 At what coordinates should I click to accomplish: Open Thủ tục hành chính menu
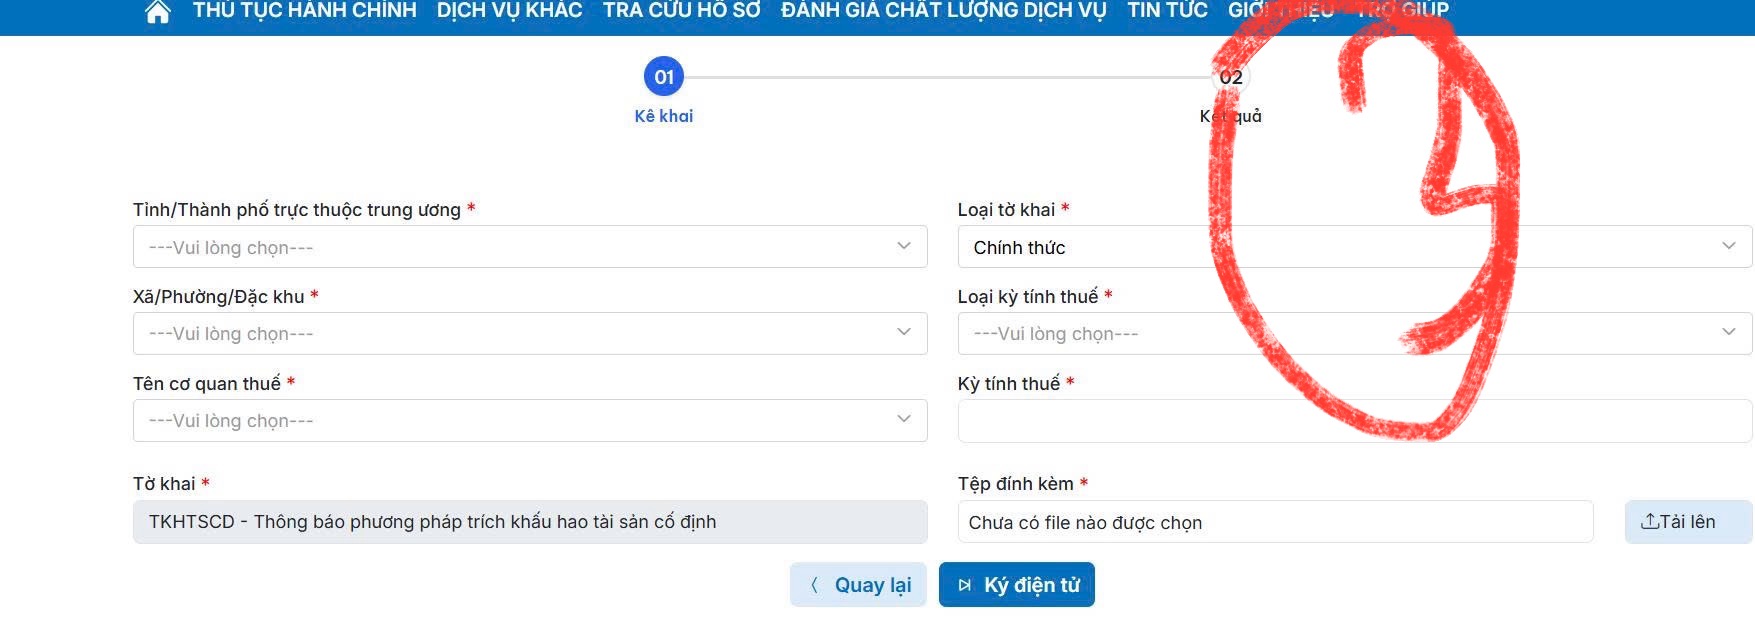click(304, 11)
